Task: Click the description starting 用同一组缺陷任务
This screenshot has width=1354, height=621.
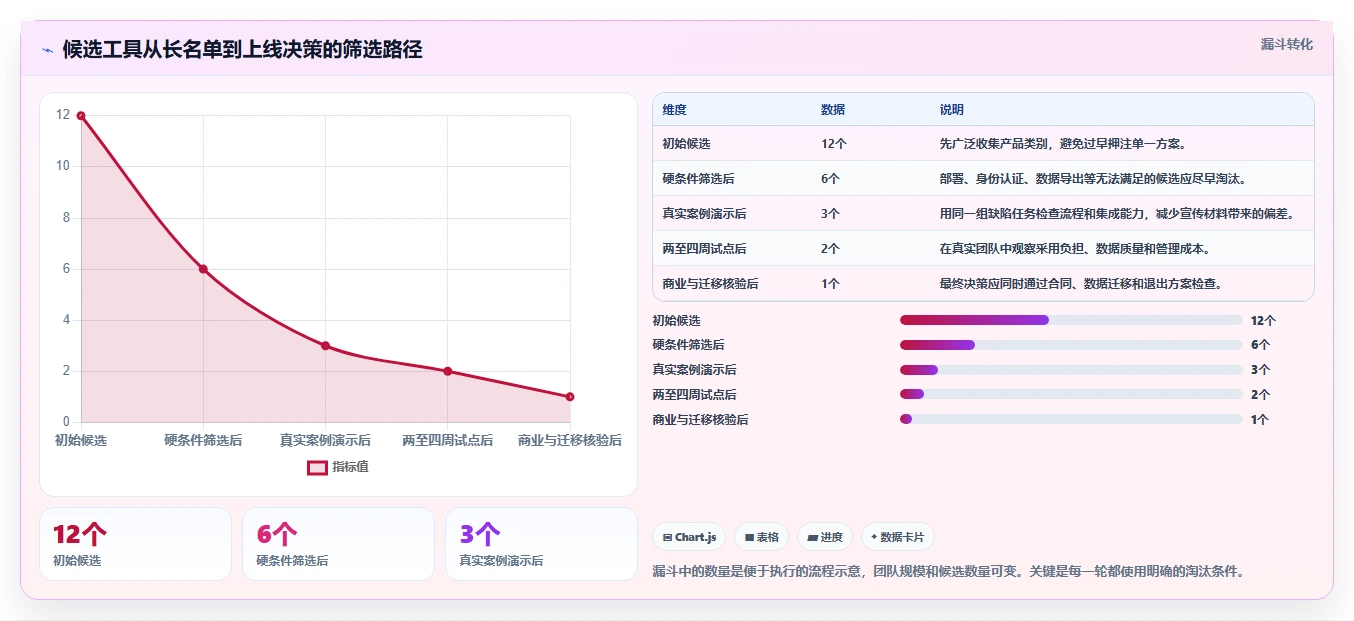Action: pyautogui.click(x=1117, y=214)
